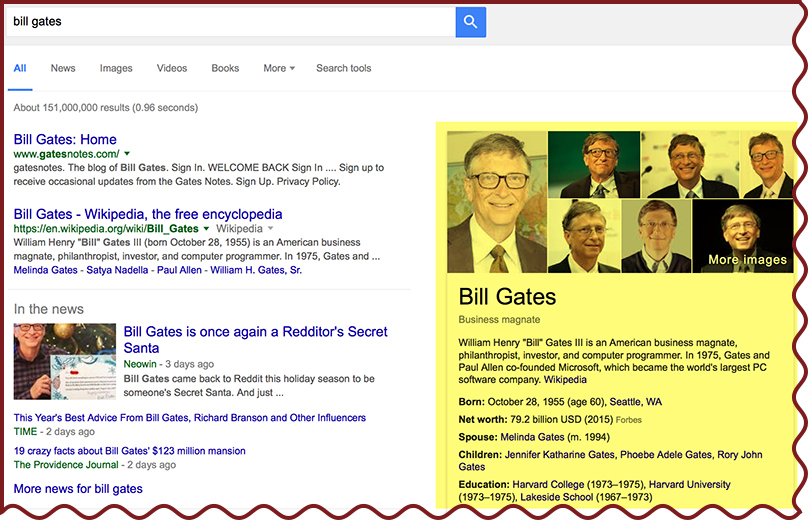Click the 'In the news' heading

pyautogui.click(x=48, y=309)
